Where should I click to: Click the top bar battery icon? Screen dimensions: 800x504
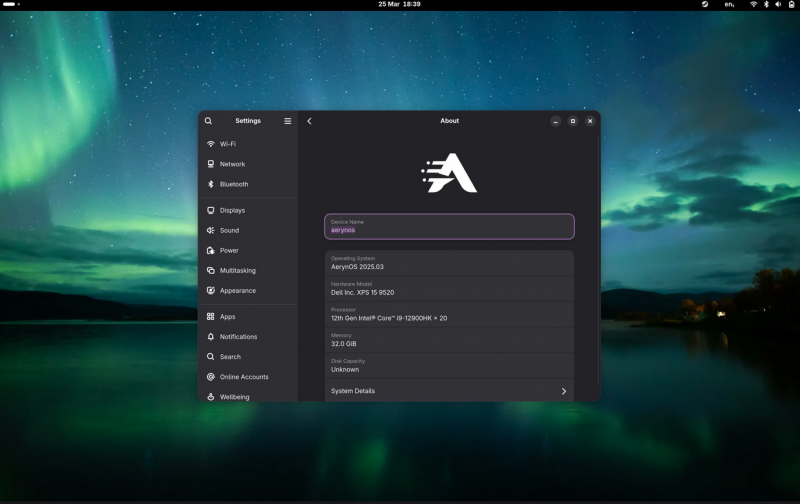791,4
